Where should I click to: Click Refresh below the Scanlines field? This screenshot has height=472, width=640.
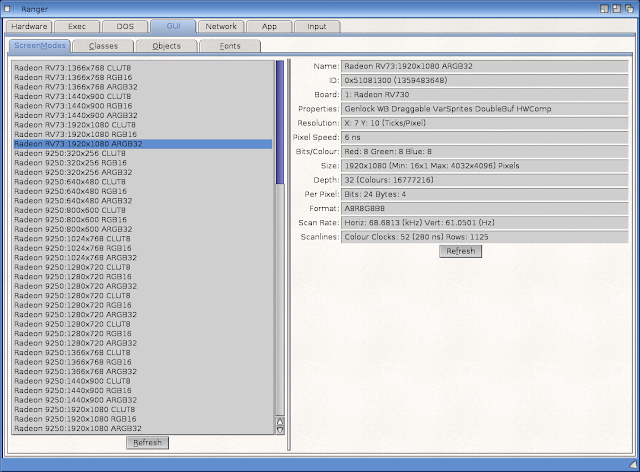click(460, 251)
